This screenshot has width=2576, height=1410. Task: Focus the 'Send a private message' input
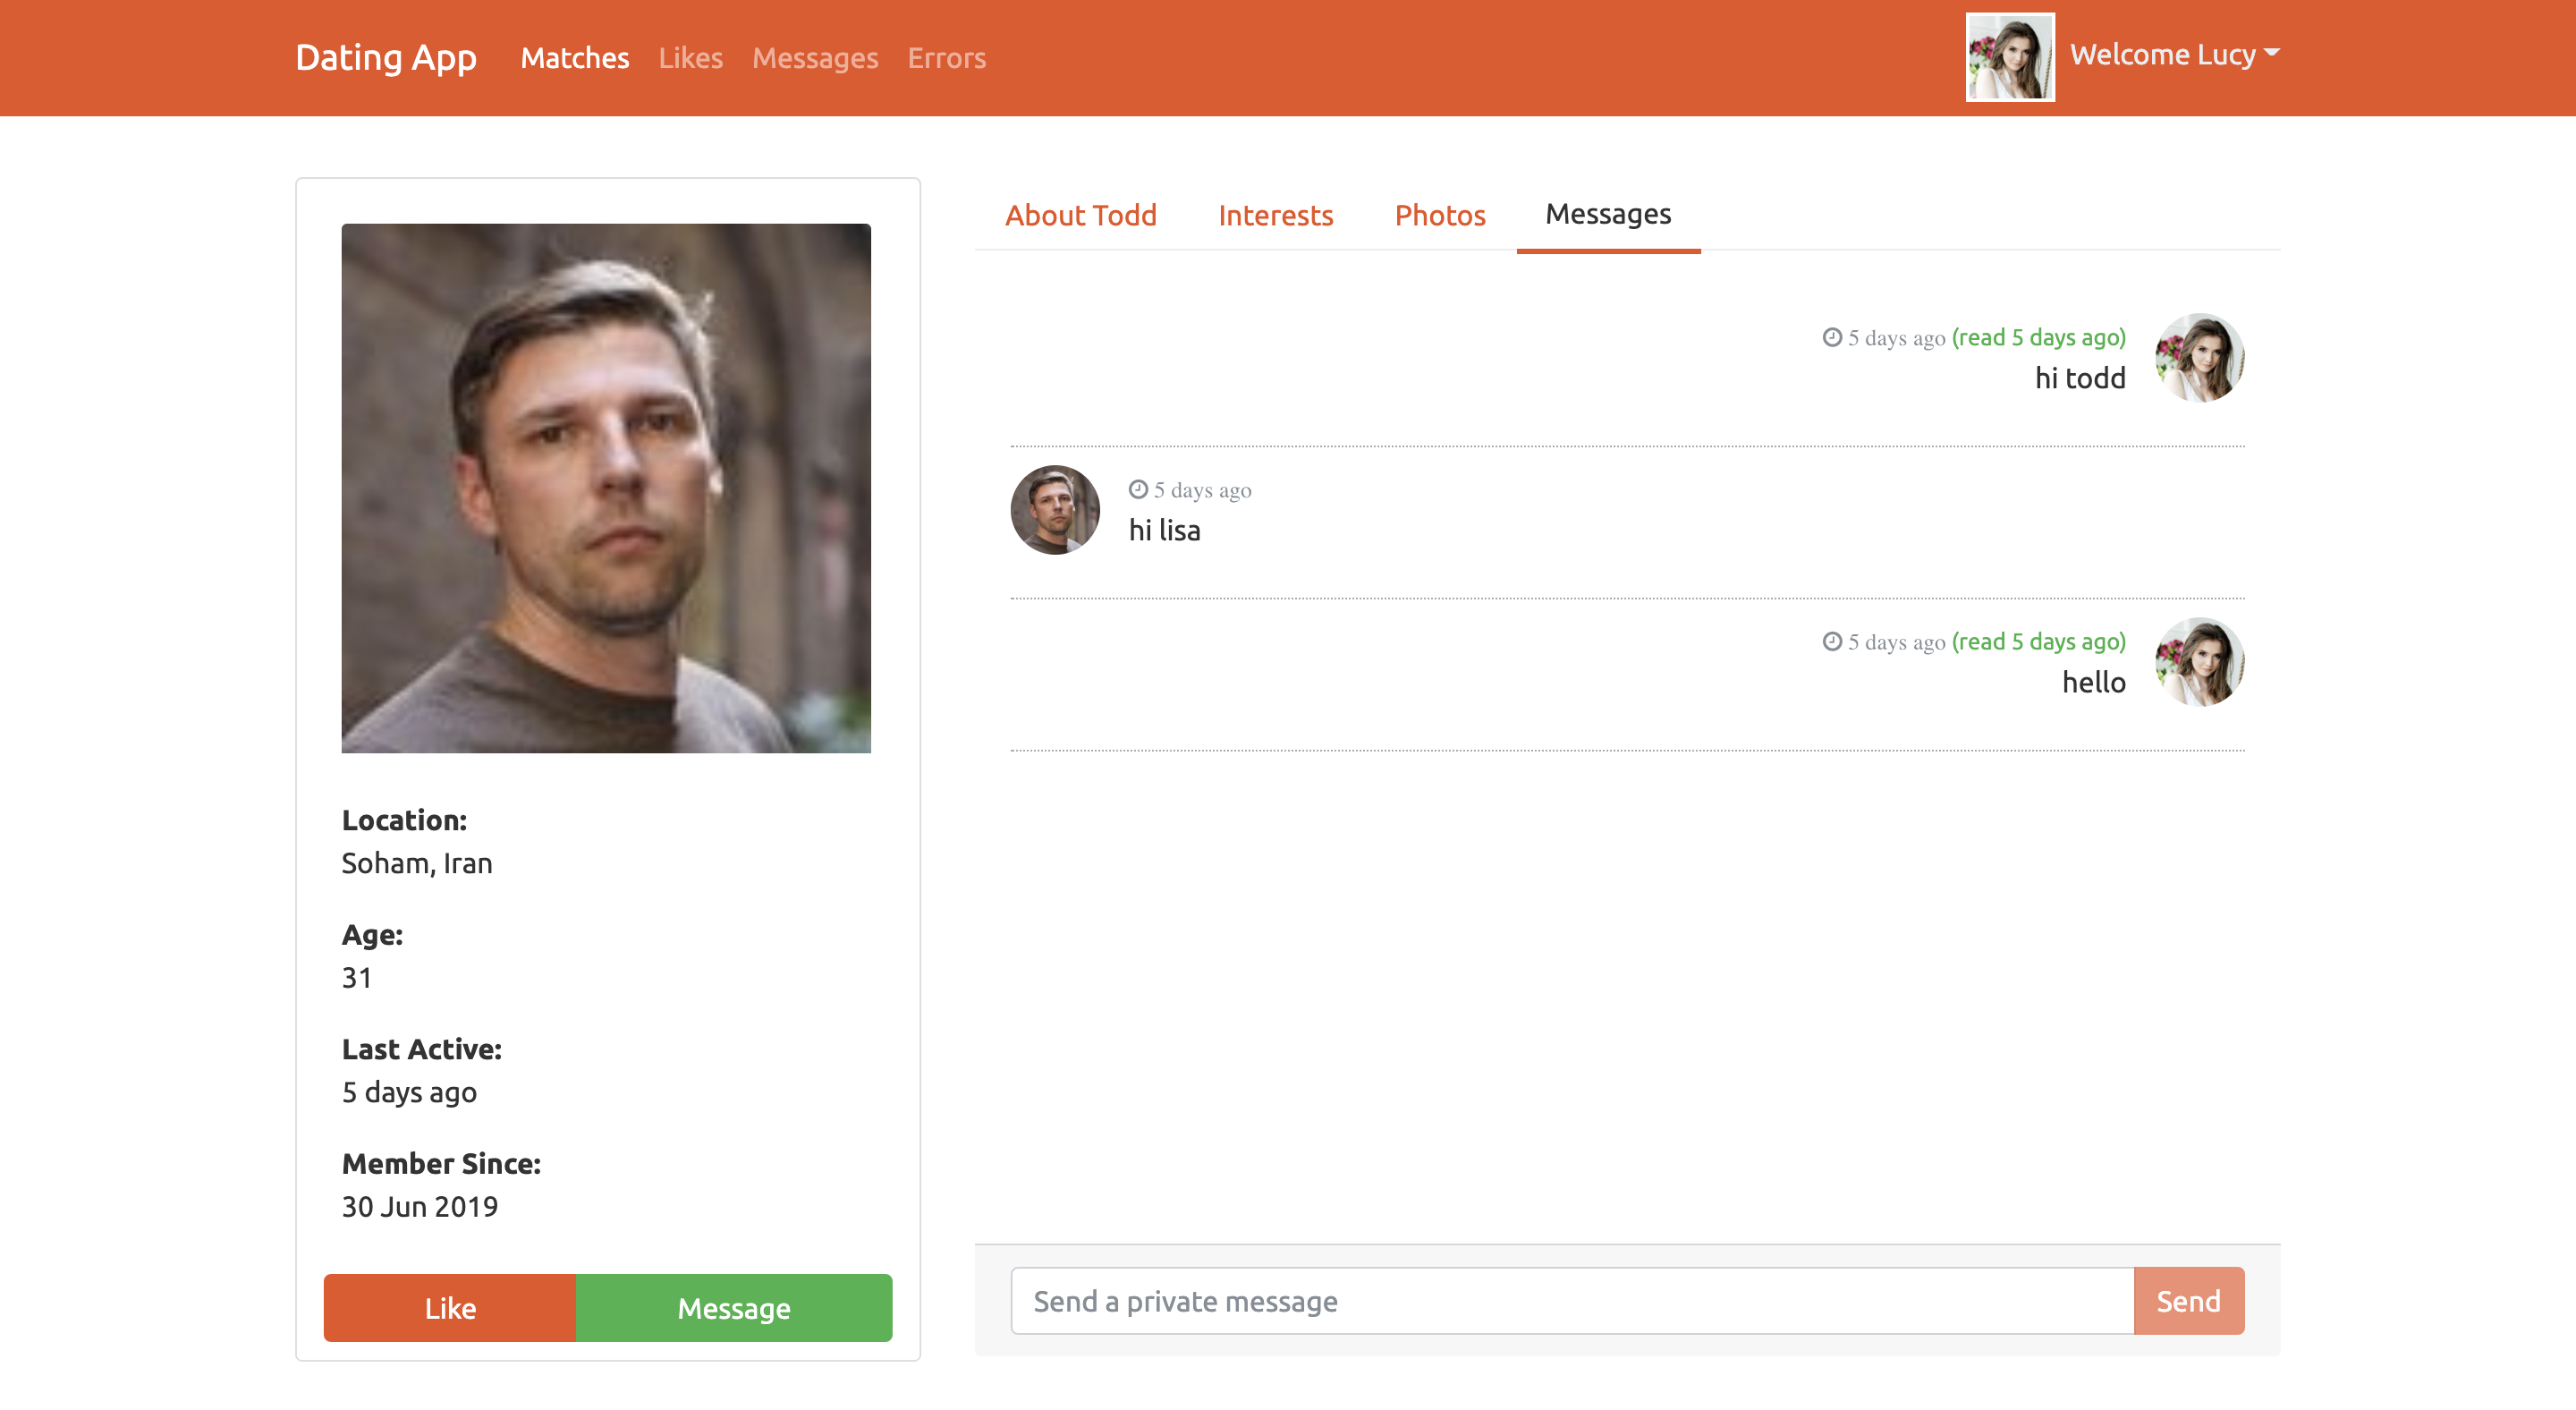[1572, 1301]
